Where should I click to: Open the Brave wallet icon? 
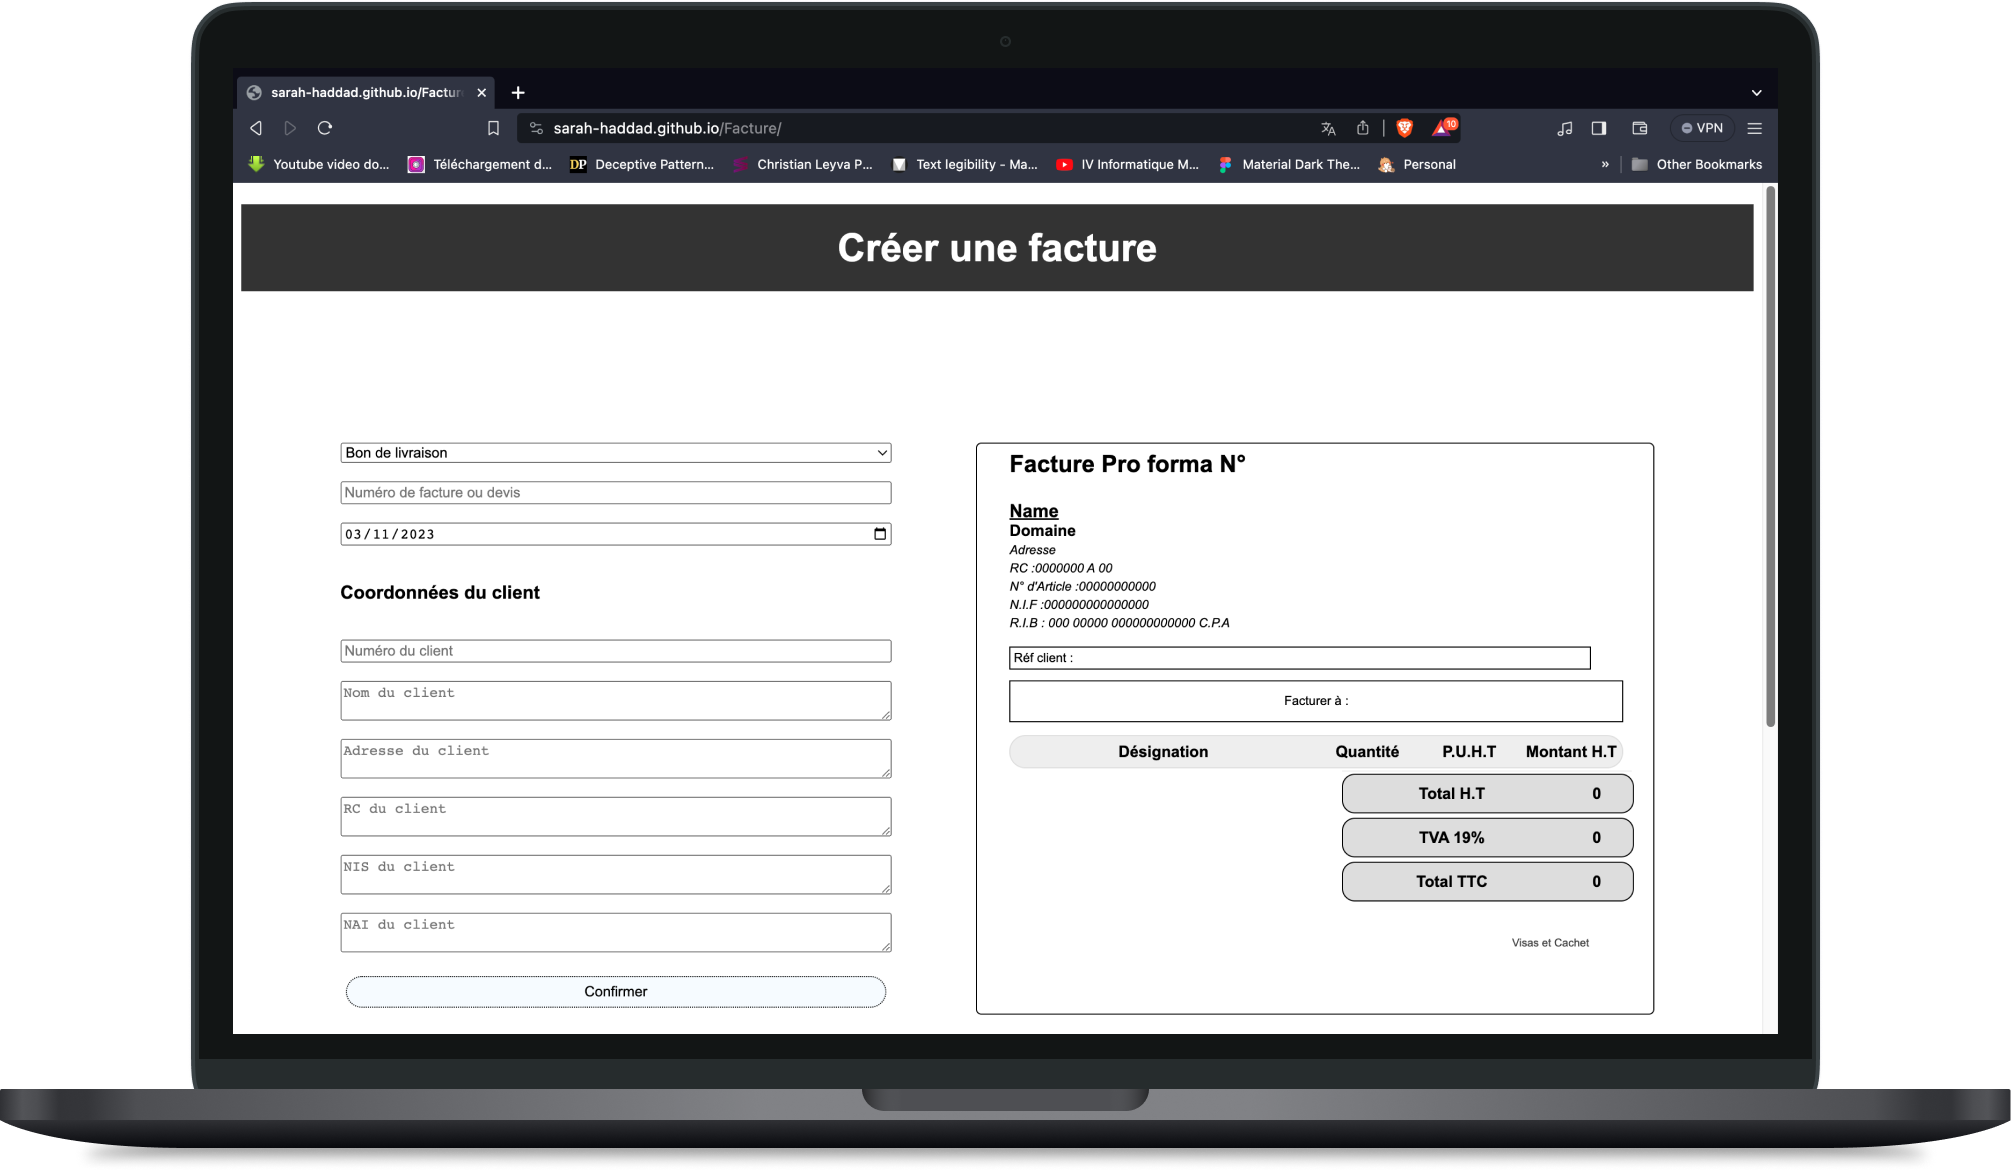(x=1640, y=128)
